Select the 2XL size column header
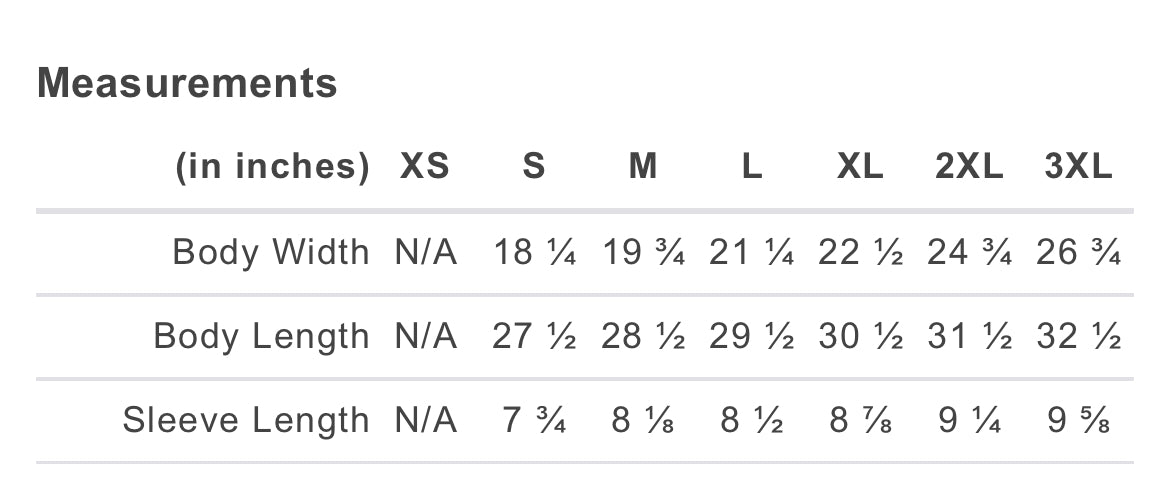The height and width of the screenshot is (499, 1170). pos(969,167)
